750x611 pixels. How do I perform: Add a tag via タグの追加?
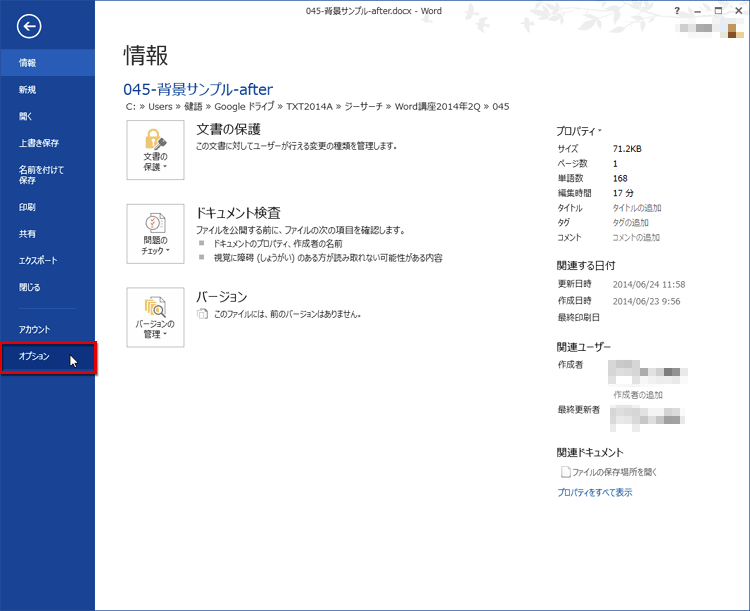tap(630, 222)
